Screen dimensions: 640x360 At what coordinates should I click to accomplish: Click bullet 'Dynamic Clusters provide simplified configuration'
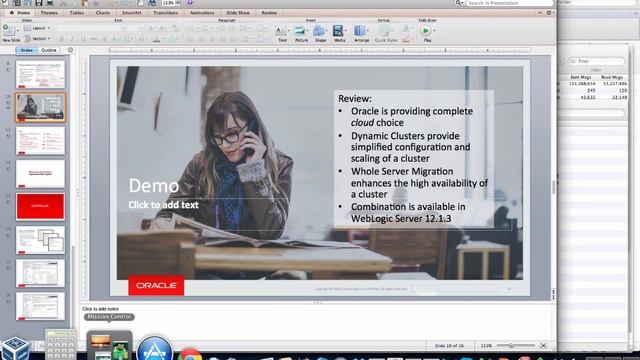pos(410,147)
